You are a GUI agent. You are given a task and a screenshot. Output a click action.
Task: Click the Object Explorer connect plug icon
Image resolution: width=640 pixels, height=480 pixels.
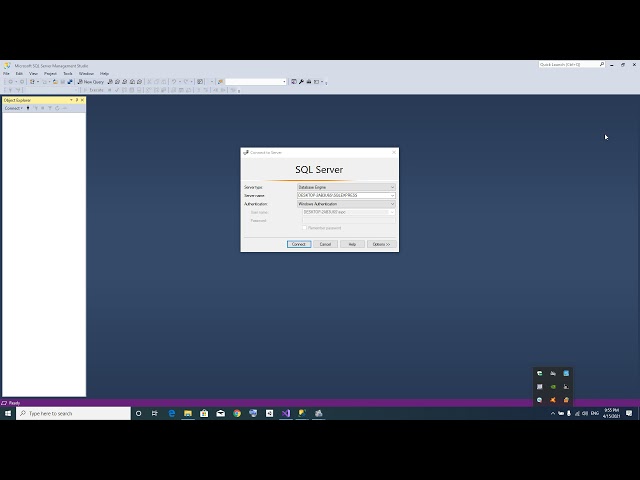coord(28,108)
